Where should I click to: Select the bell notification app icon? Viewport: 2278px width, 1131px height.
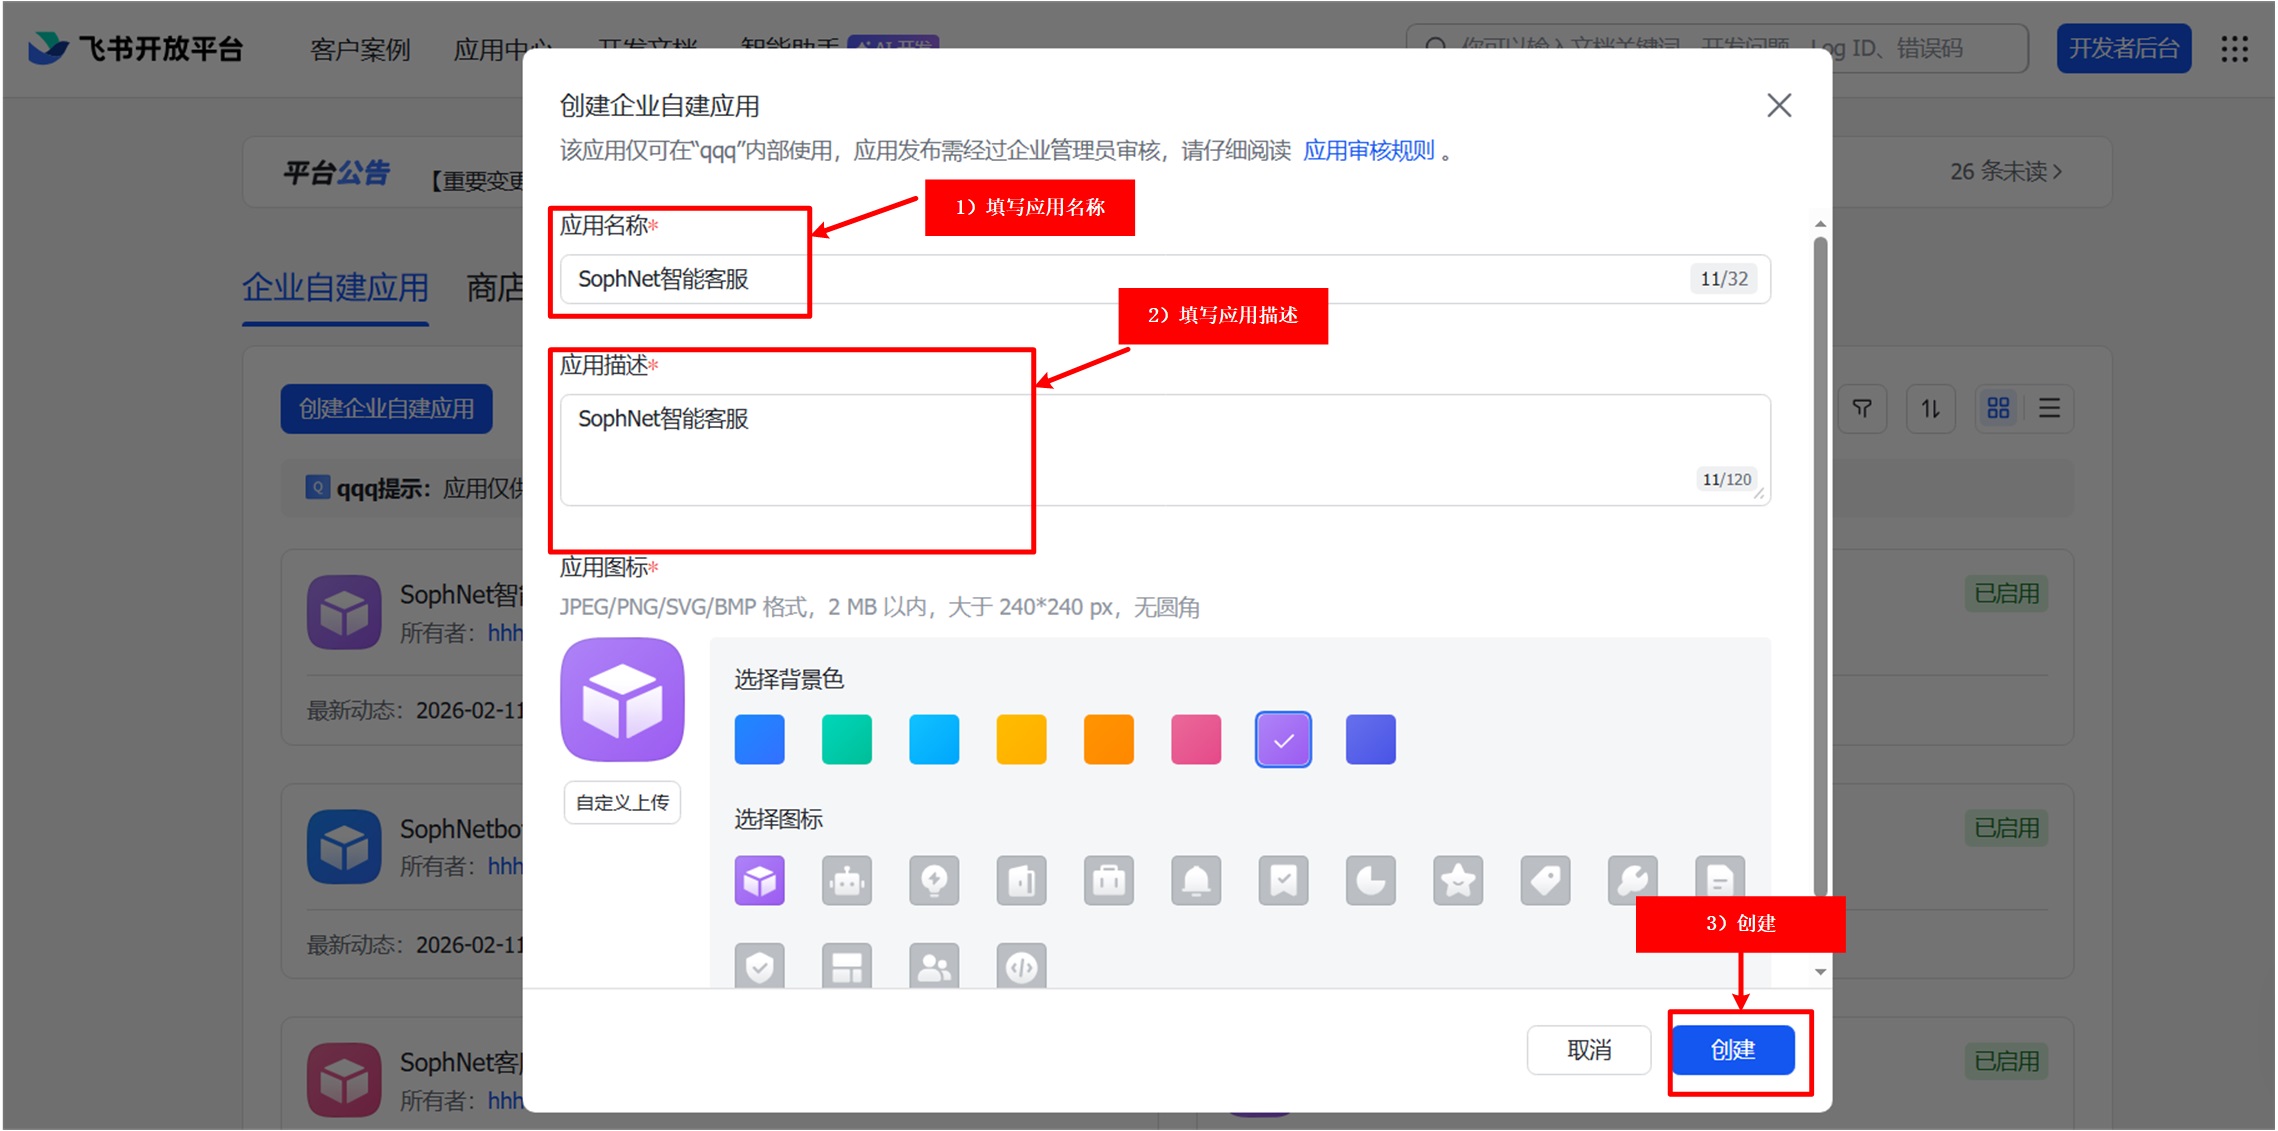click(x=1196, y=881)
